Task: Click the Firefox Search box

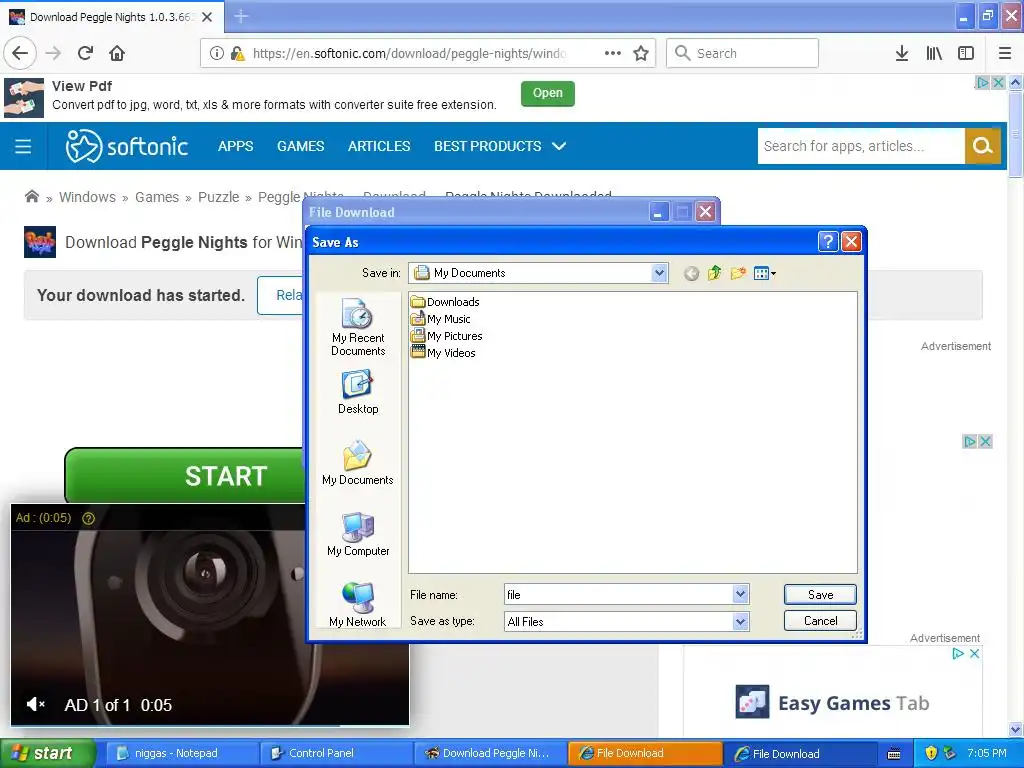Action: 742,54
